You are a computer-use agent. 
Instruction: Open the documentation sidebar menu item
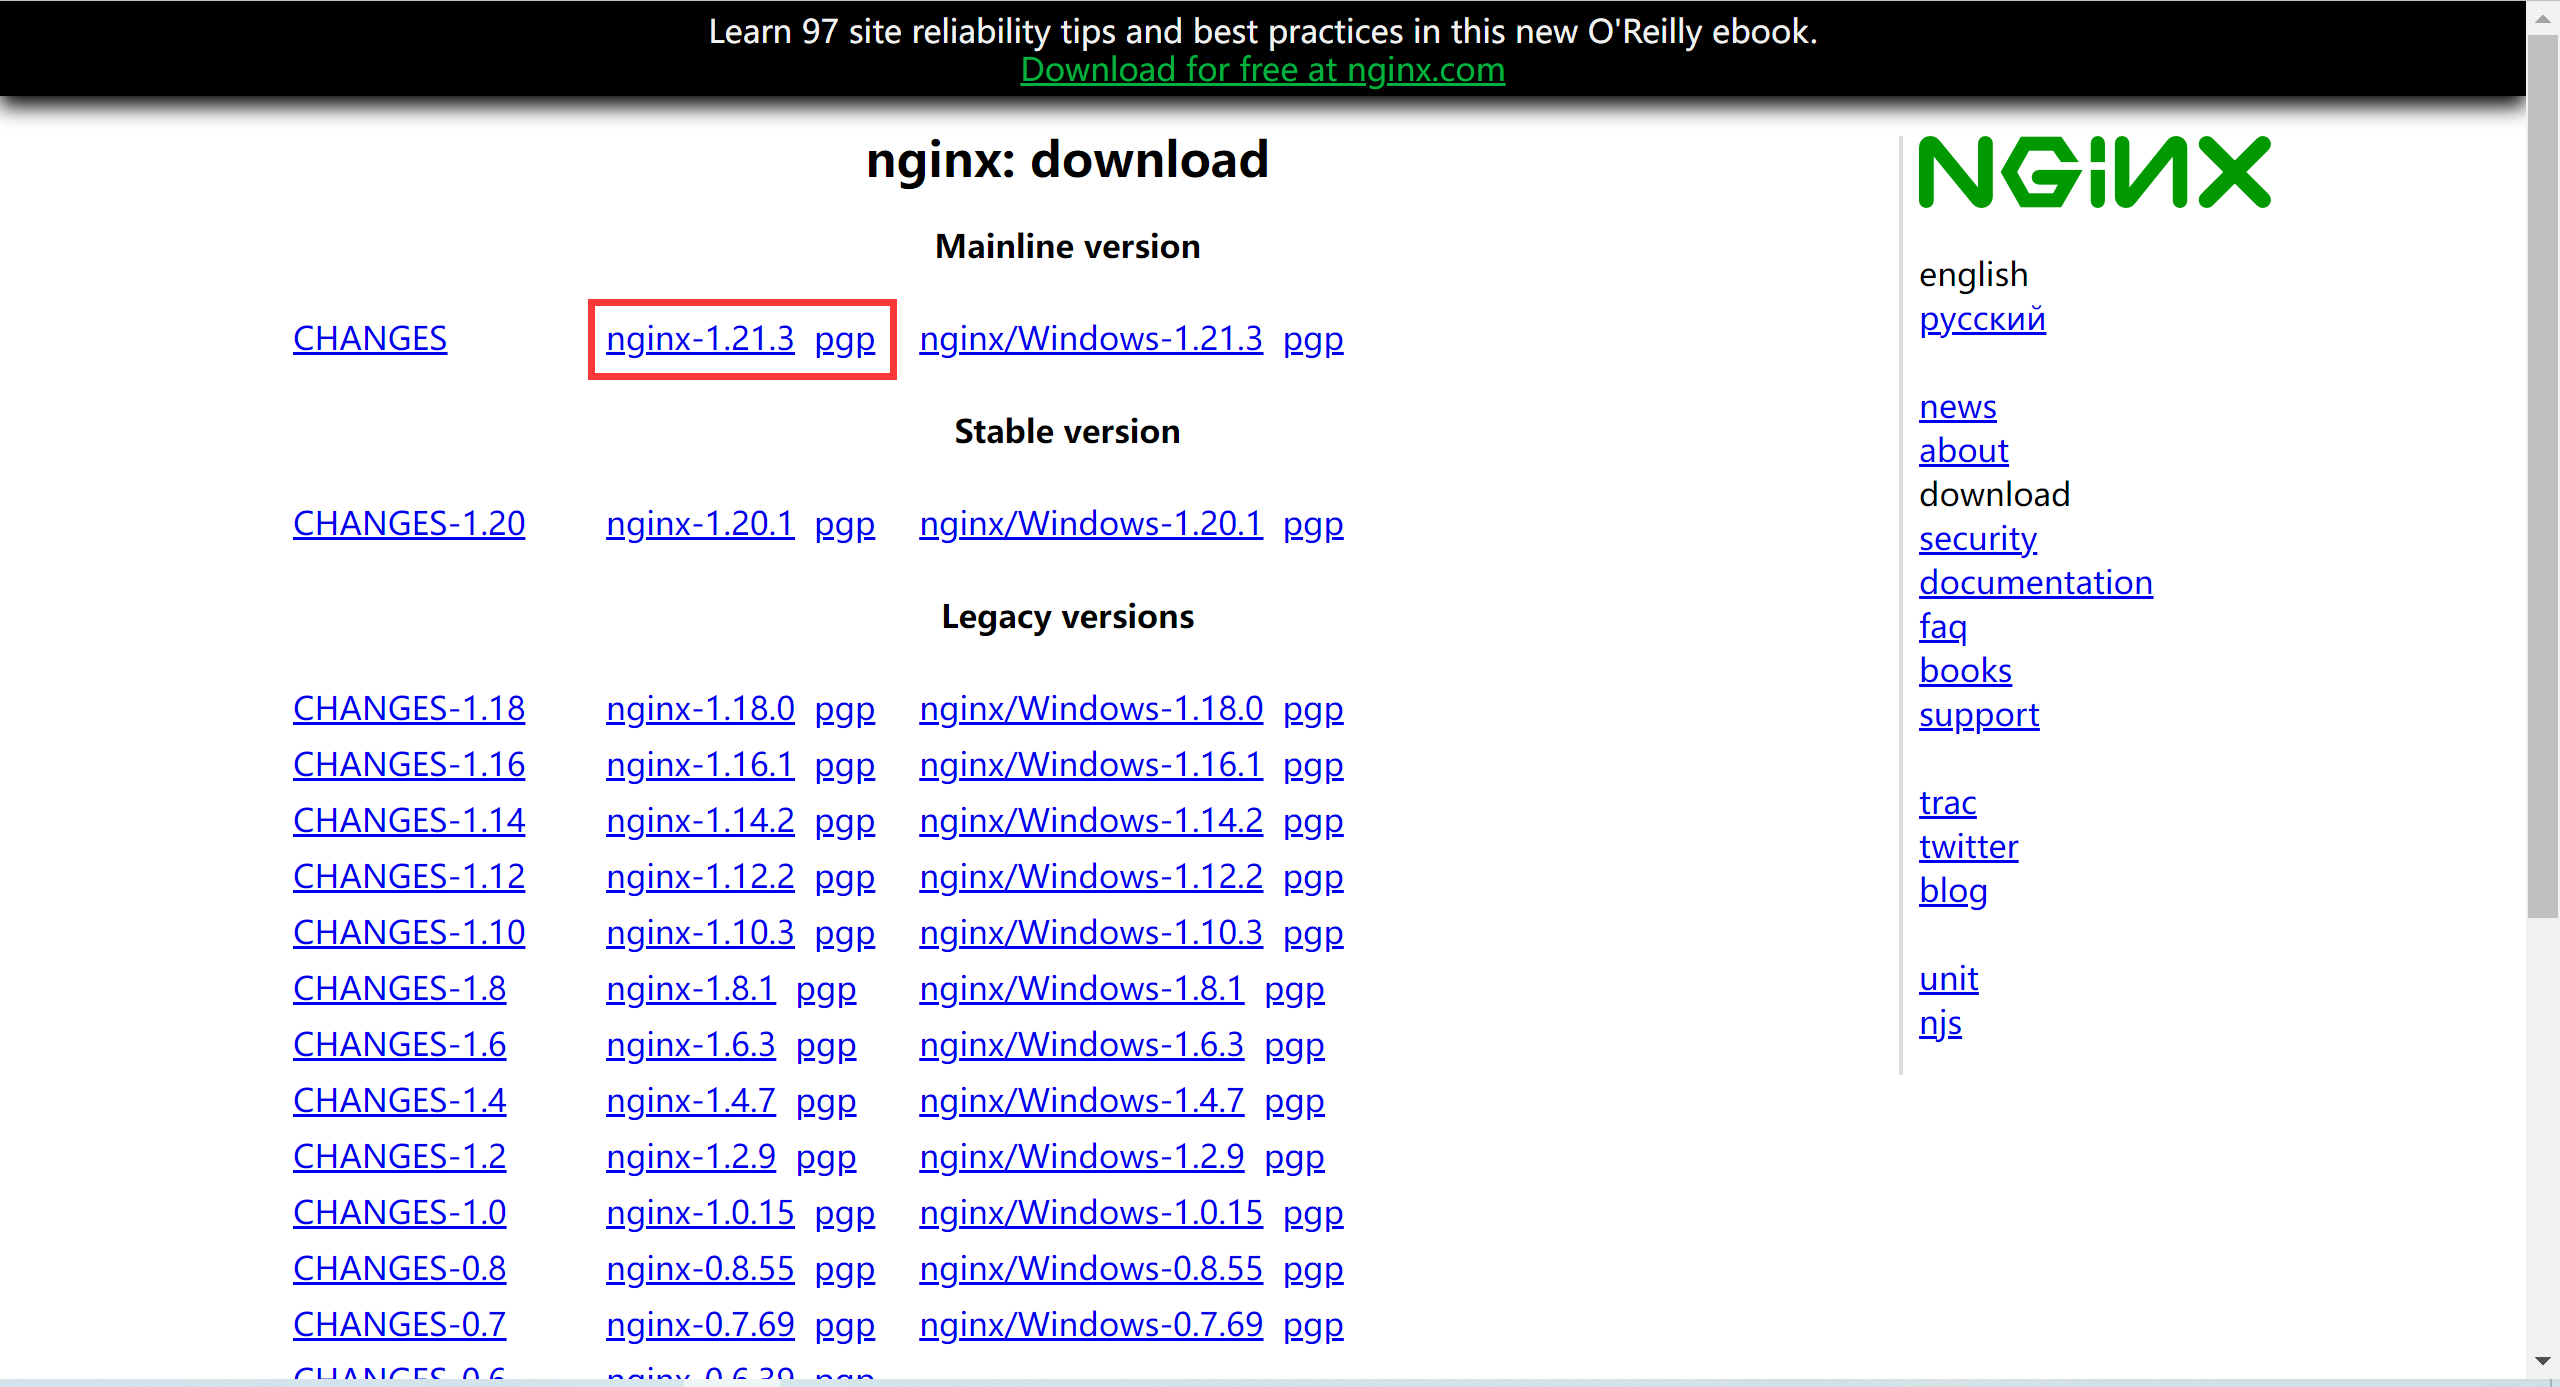[x=2035, y=583]
